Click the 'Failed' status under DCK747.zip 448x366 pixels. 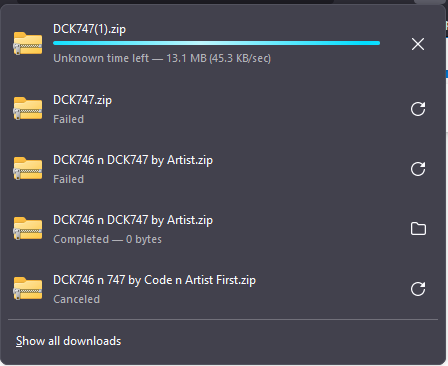(68, 119)
